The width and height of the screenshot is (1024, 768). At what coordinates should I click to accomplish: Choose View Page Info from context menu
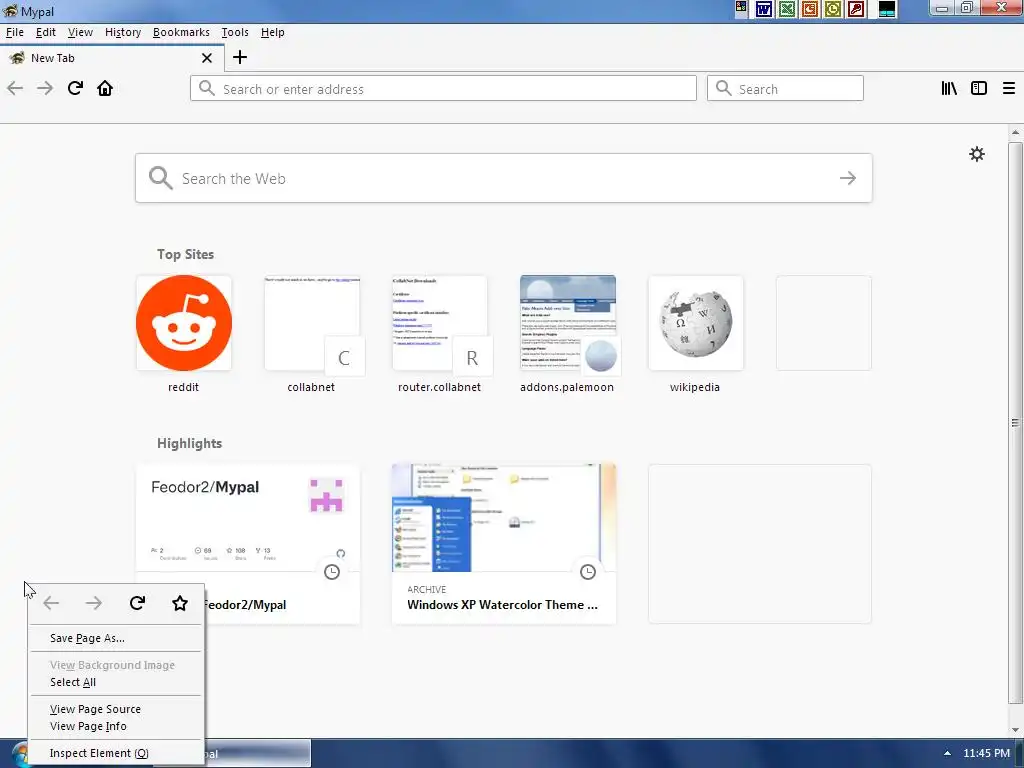tap(116, 726)
